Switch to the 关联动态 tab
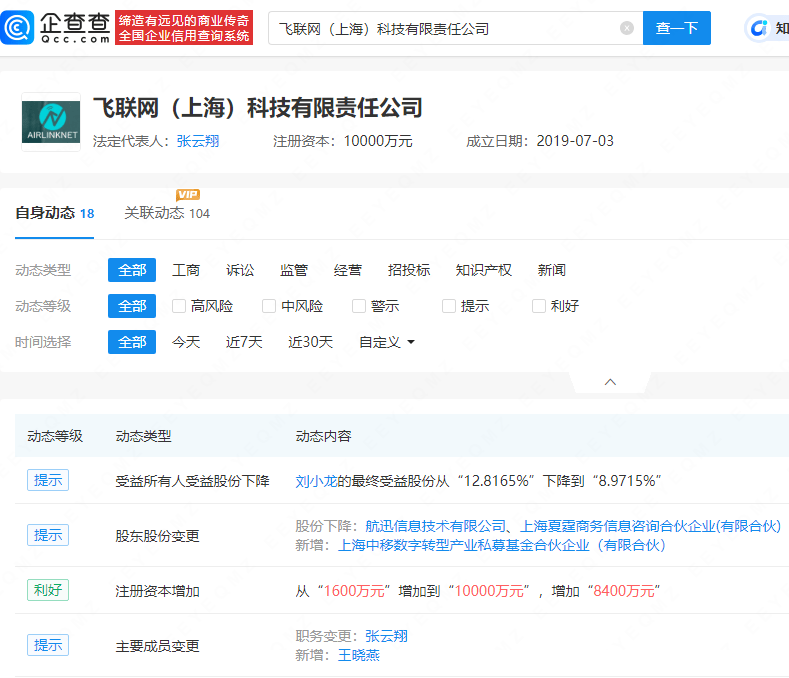Screen dimensions: 789x678 [x=167, y=213]
